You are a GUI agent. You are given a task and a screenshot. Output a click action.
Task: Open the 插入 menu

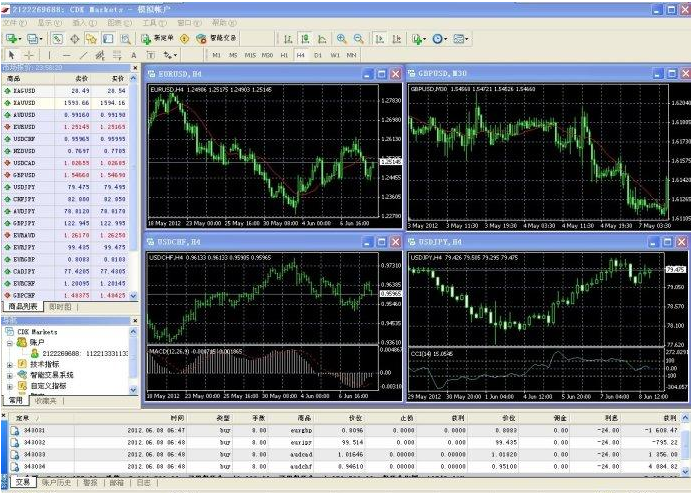tap(84, 23)
